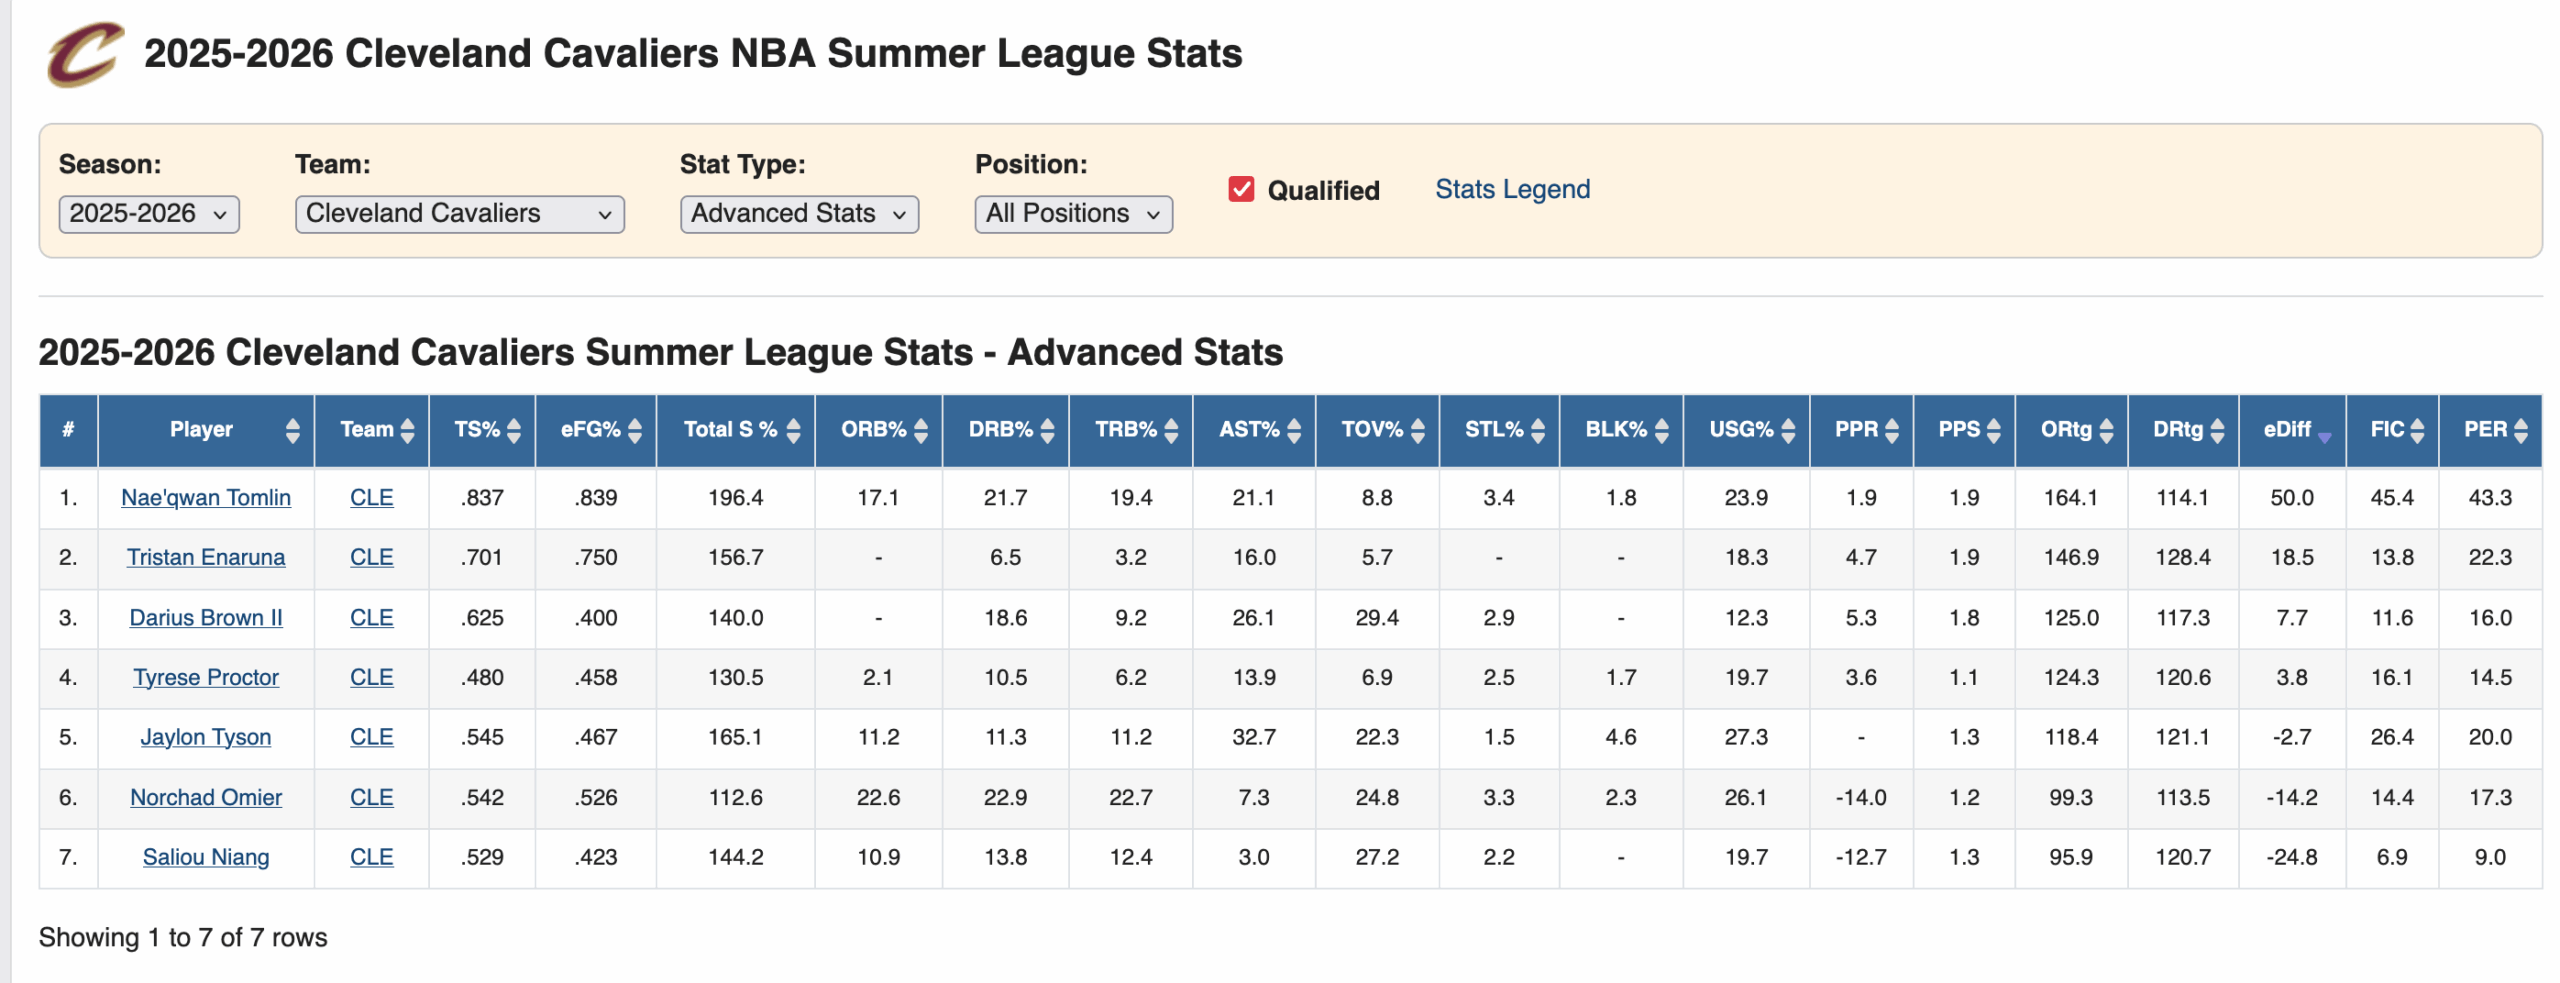Expand the Team selector dropdown
This screenshot has height=983, width=2560.
[x=459, y=214]
